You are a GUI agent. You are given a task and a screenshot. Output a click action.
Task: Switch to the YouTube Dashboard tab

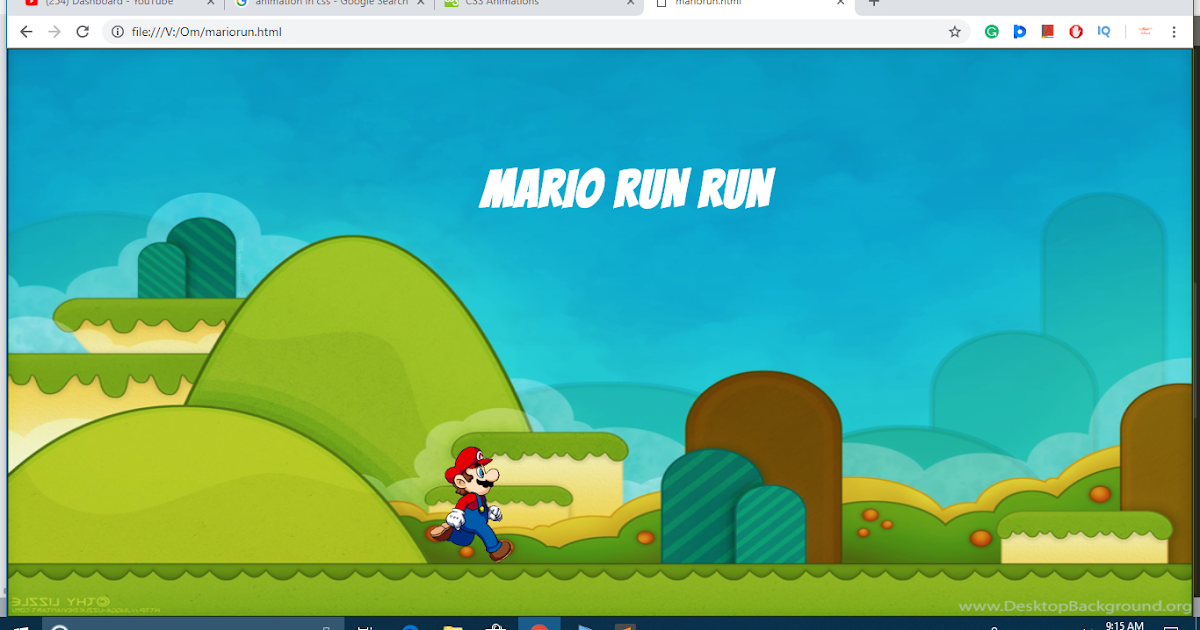tap(110, 4)
